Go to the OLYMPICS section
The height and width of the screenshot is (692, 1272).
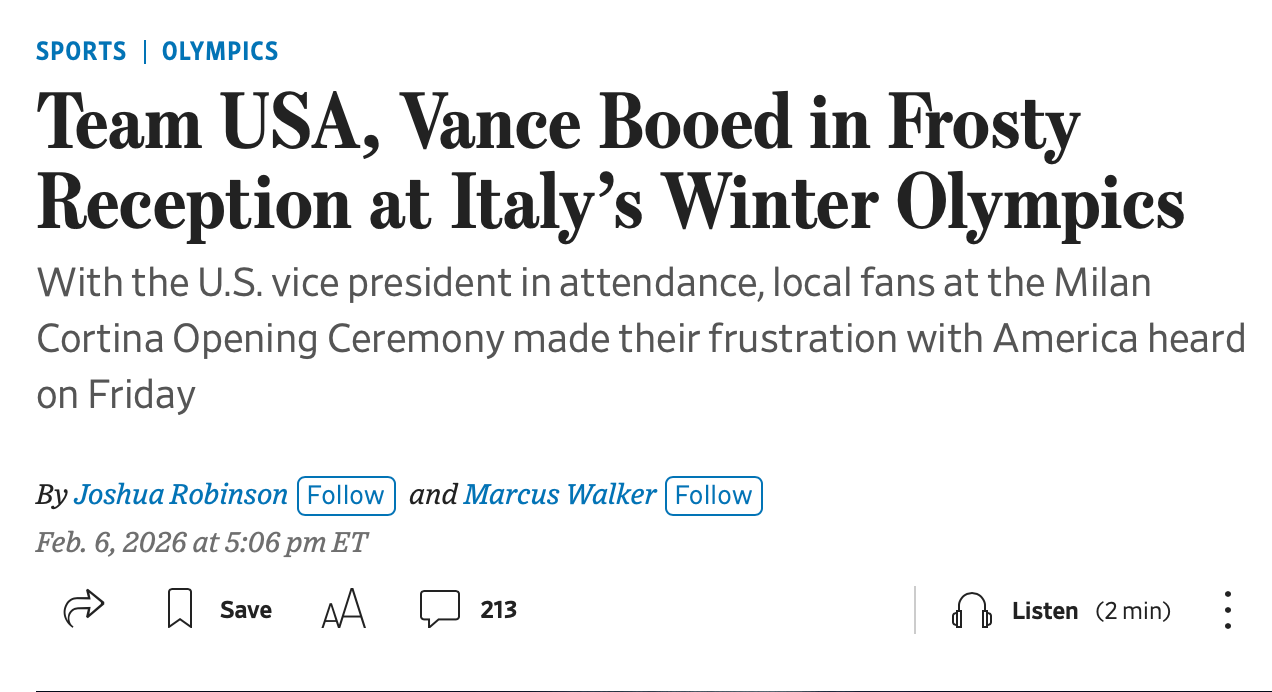220,51
